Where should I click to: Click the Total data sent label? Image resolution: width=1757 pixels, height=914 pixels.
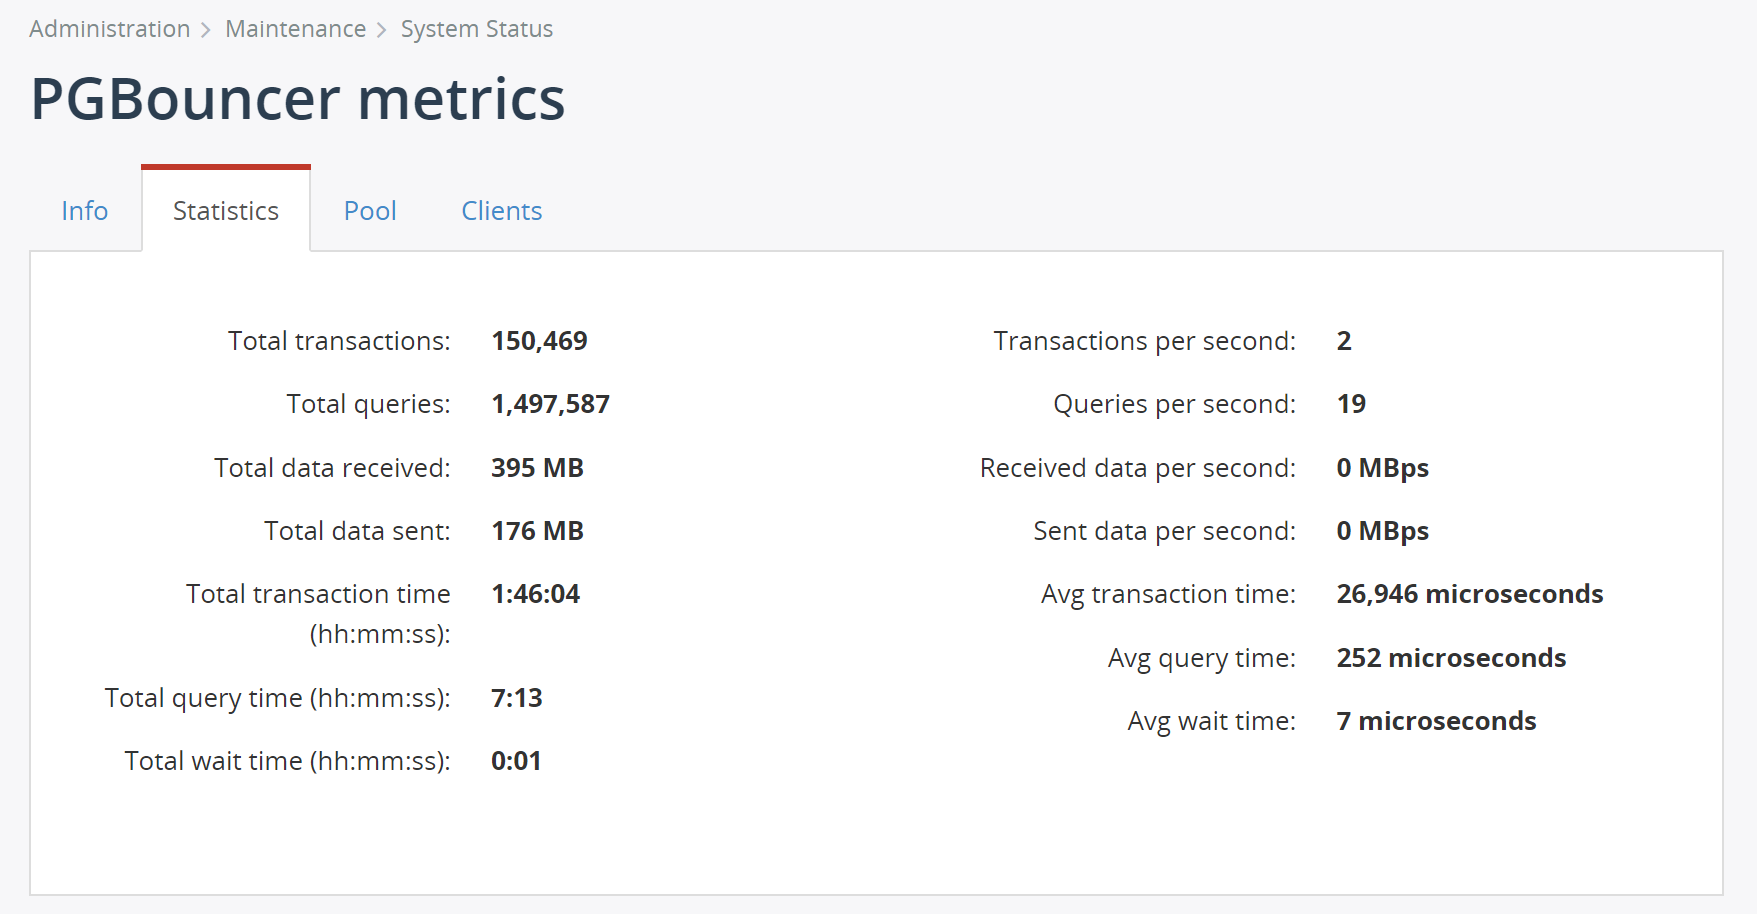click(358, 531)
